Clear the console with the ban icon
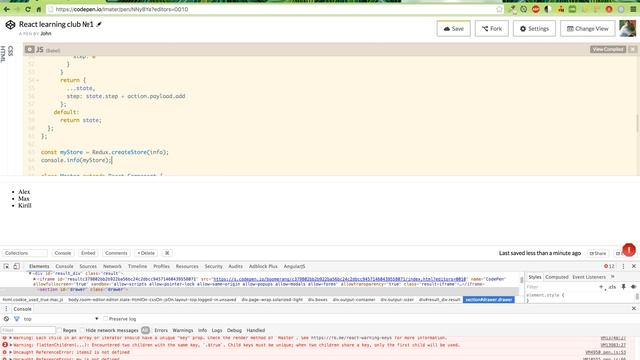This screenshot has width=640, height=360. pyautogui.click(x=6, y=319)
